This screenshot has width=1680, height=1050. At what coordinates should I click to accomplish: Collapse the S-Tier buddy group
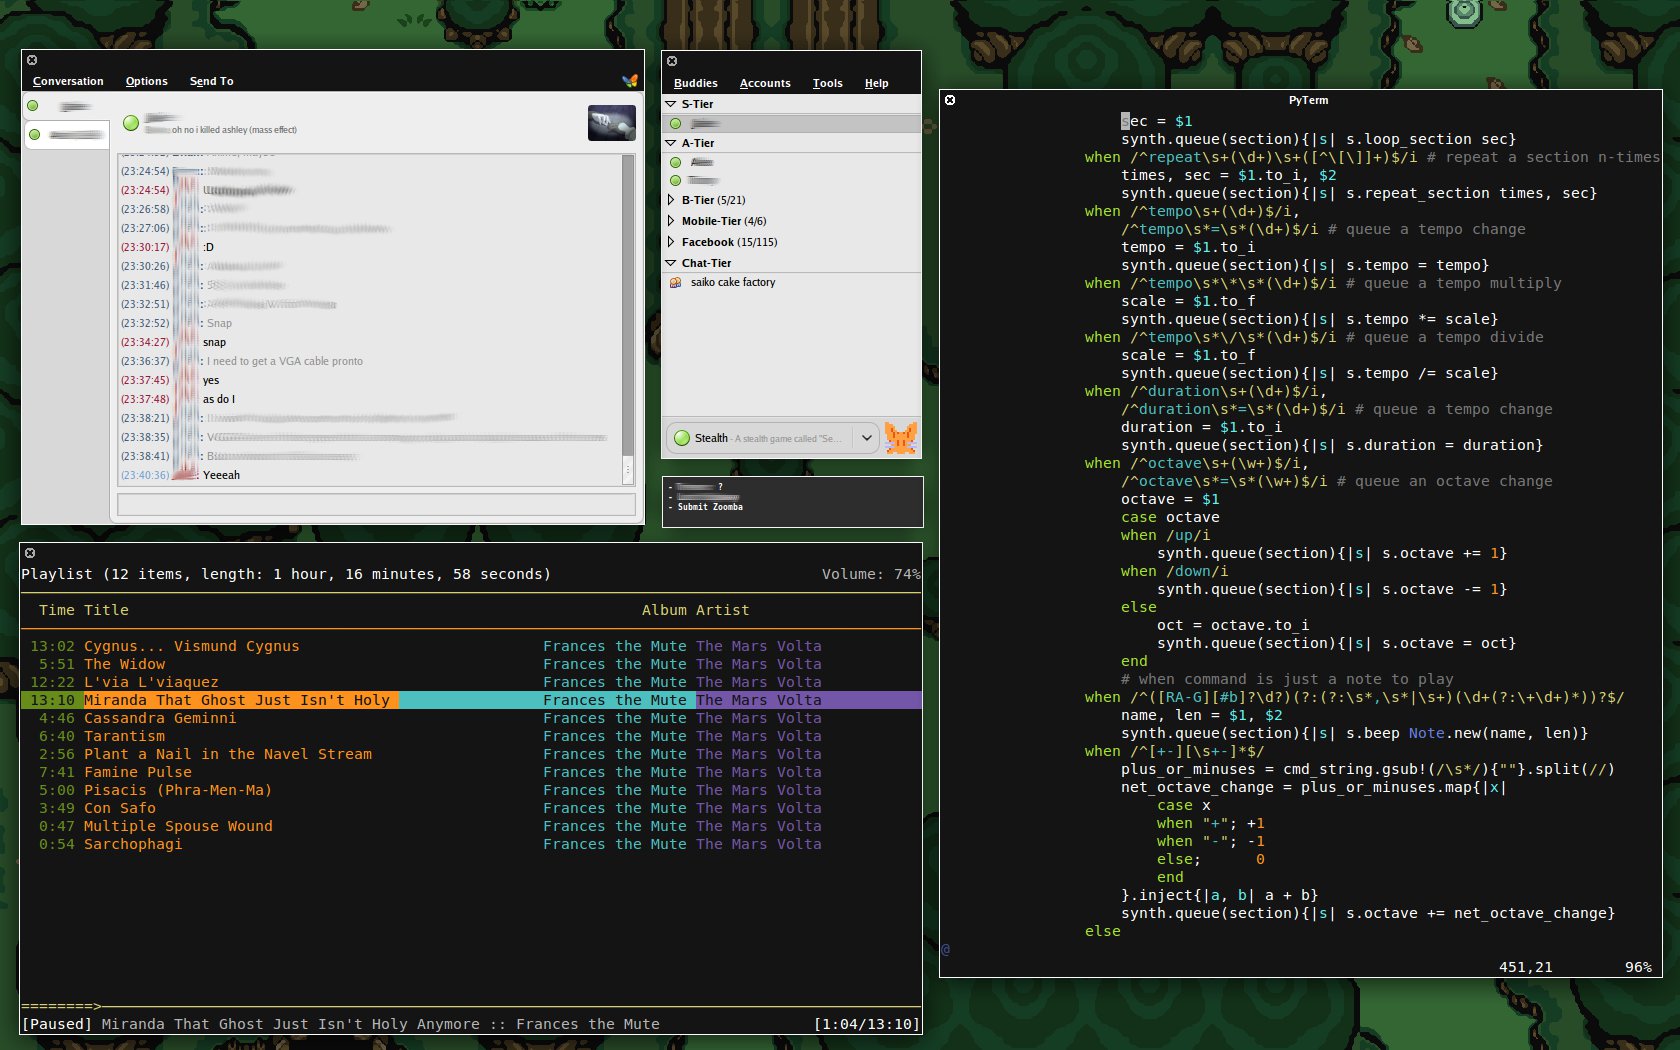coord(671,104)
